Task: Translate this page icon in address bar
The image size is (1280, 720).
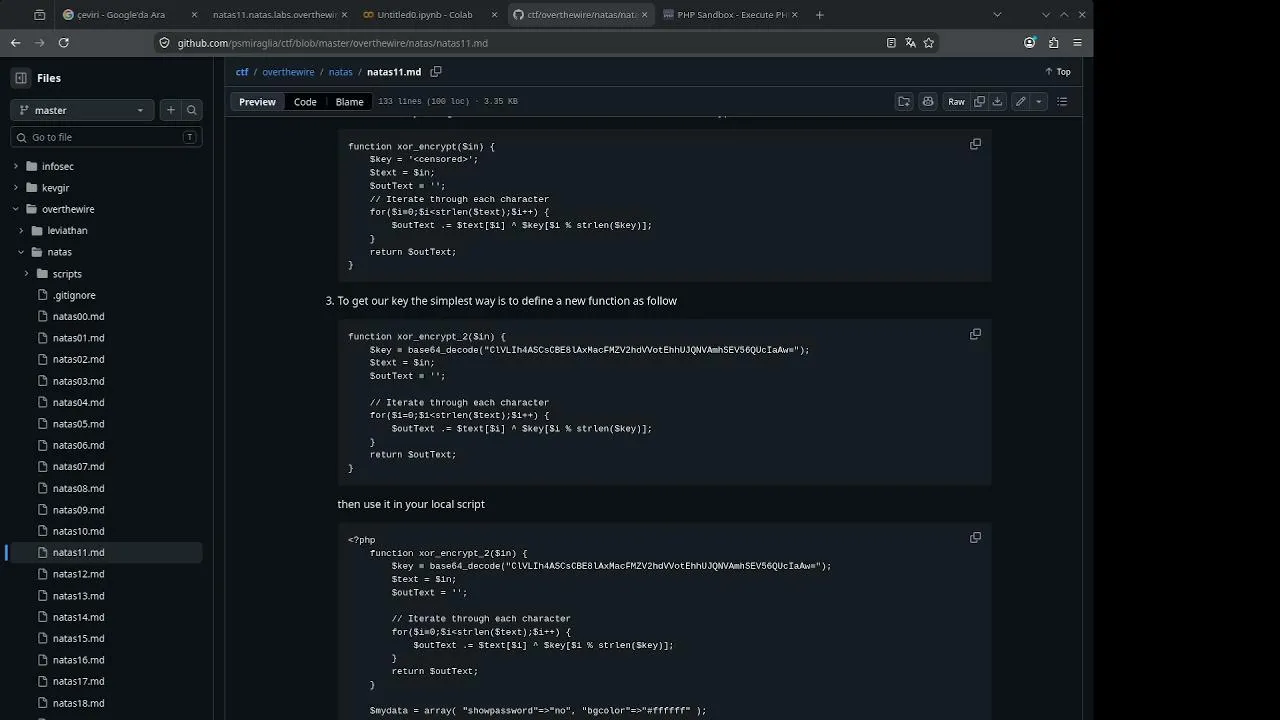Action: point(910,43)
